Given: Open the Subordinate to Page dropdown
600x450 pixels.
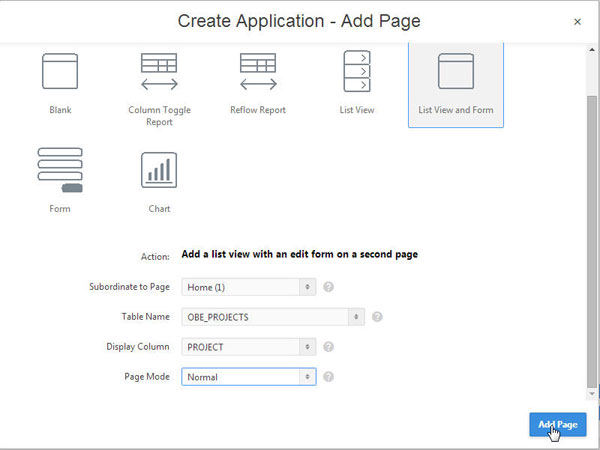Looking at the screenshot, I should 249,287.
